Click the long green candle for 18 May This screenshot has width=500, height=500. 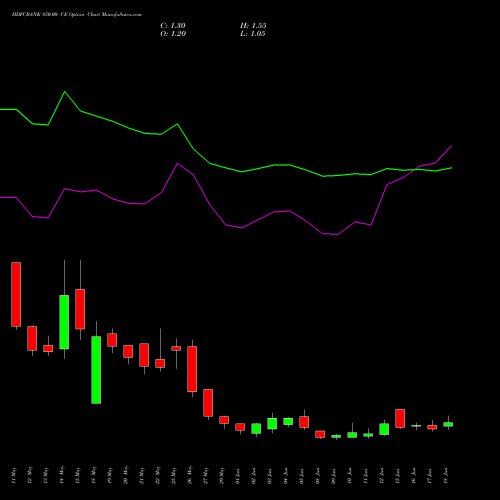[96, 370]
